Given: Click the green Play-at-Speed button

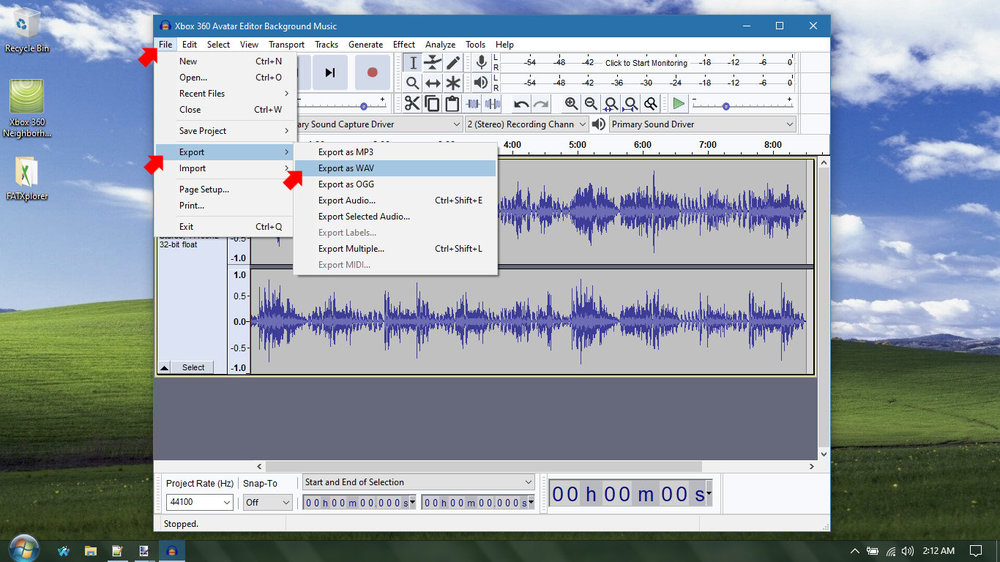Looking at the screenshot, I should 679,103.
